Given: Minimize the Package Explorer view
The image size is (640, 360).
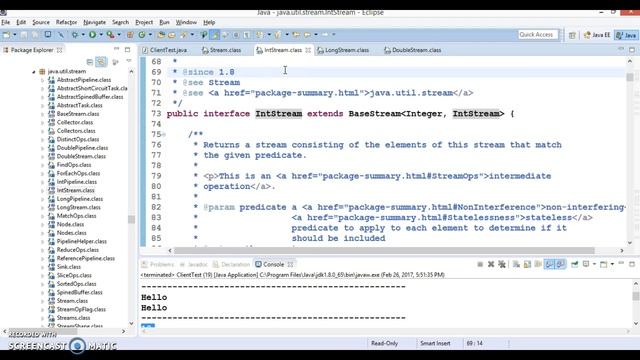Looking at the screenshot, I should coord(116,49).
